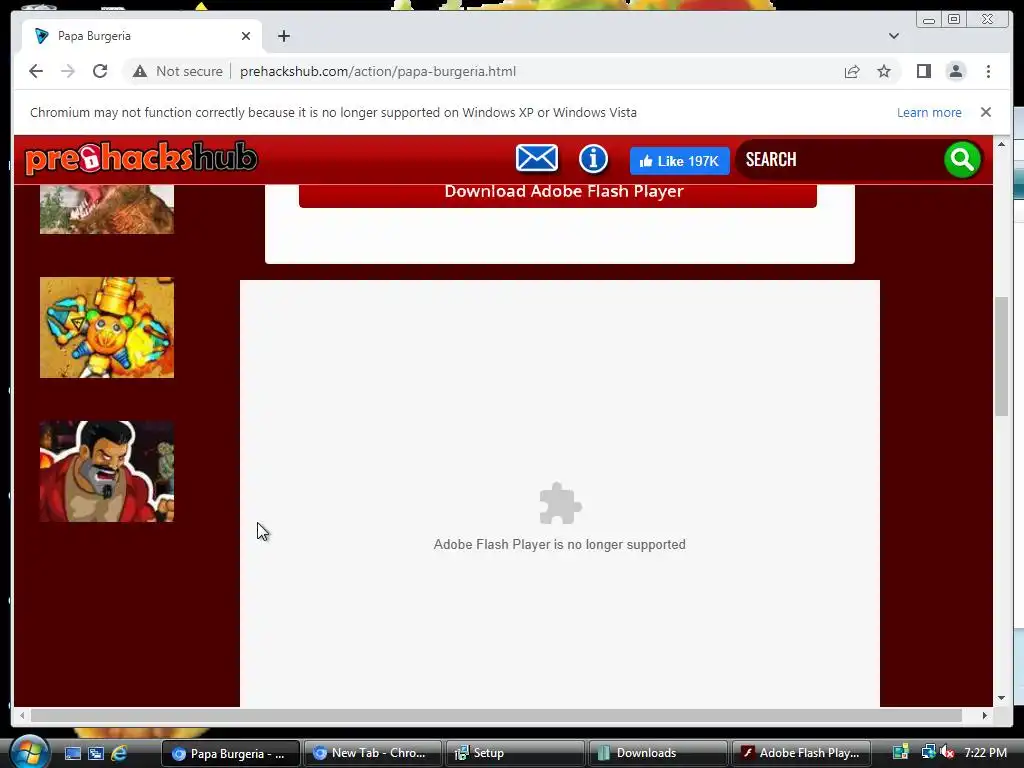The image size is (1024, 768).
Task: Click Show Desktop quick launch icon
Action: coord(72,754)
